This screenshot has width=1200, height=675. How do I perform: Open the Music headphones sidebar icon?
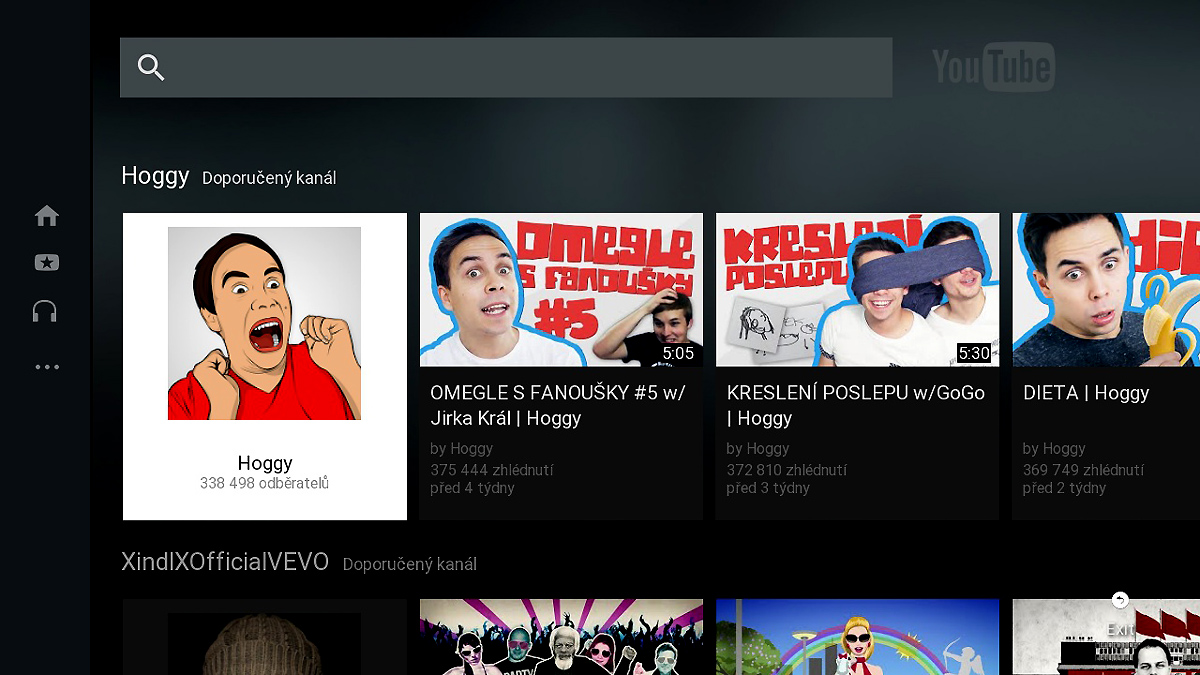[46, 311]
